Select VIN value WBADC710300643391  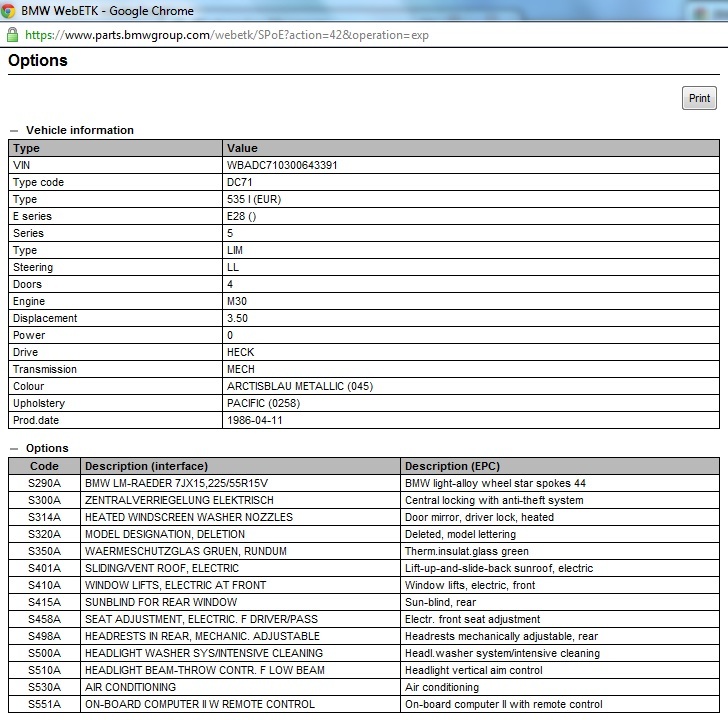pos(282,165)
